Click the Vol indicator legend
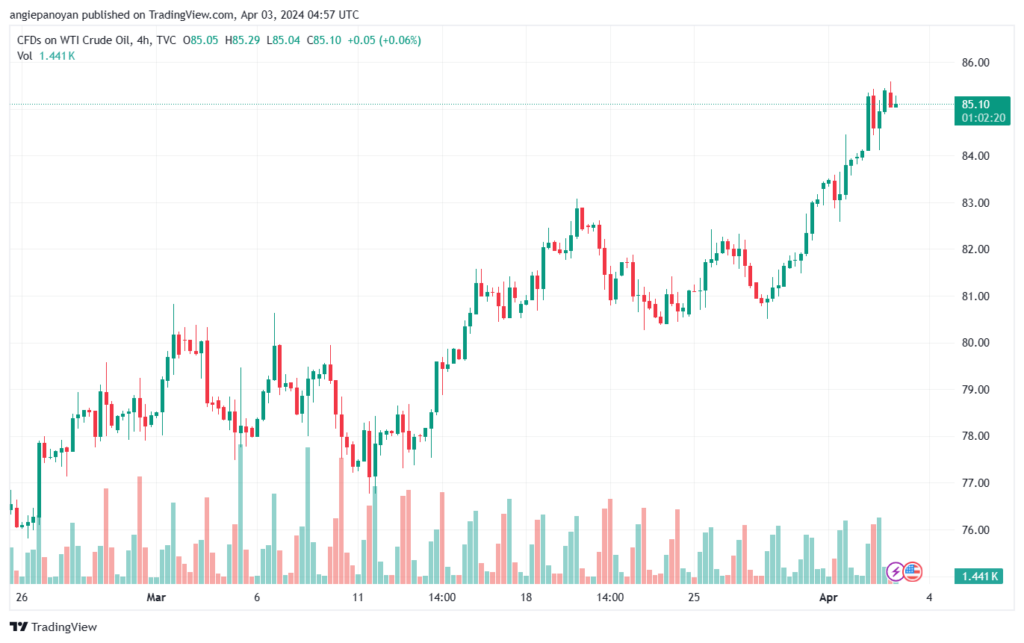Screen dimensions: 1024x643 (24, 56)
